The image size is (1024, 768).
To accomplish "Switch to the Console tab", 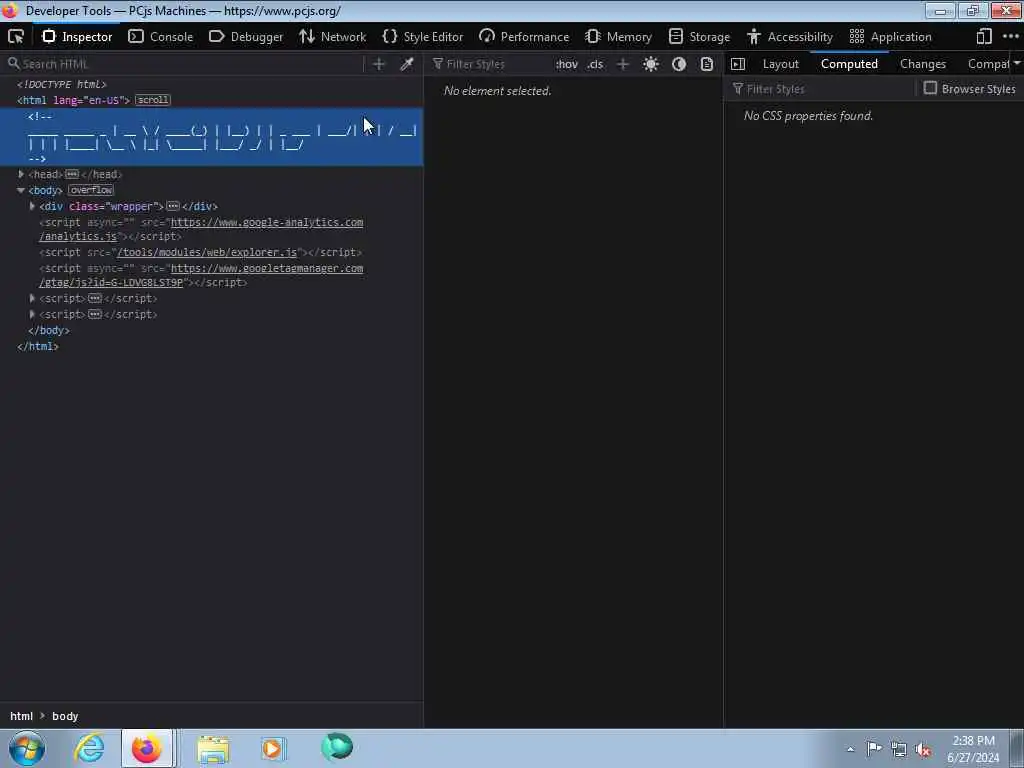I will tap(161, 37).
